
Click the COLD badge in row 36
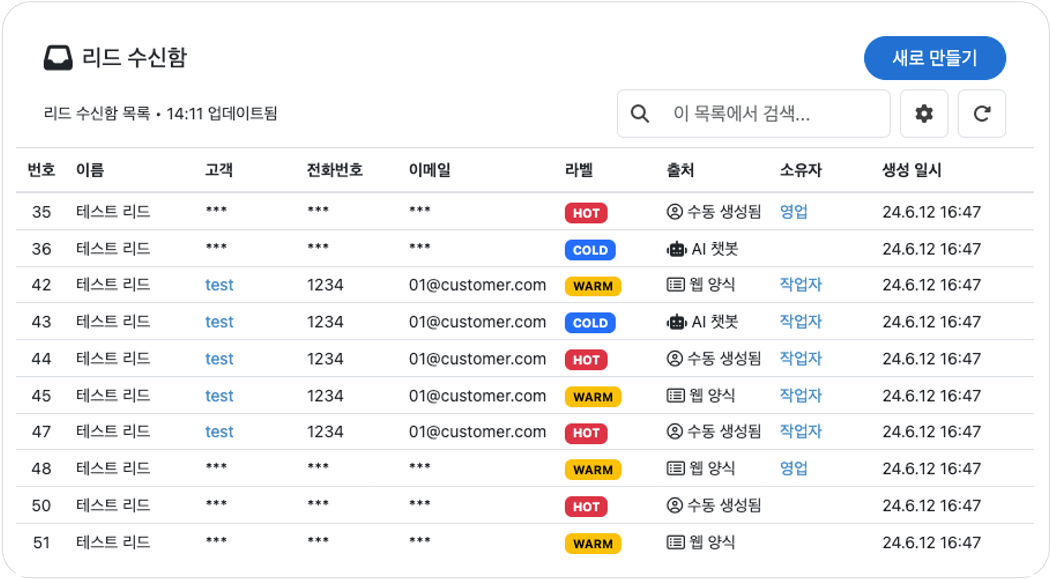[590, 250]
